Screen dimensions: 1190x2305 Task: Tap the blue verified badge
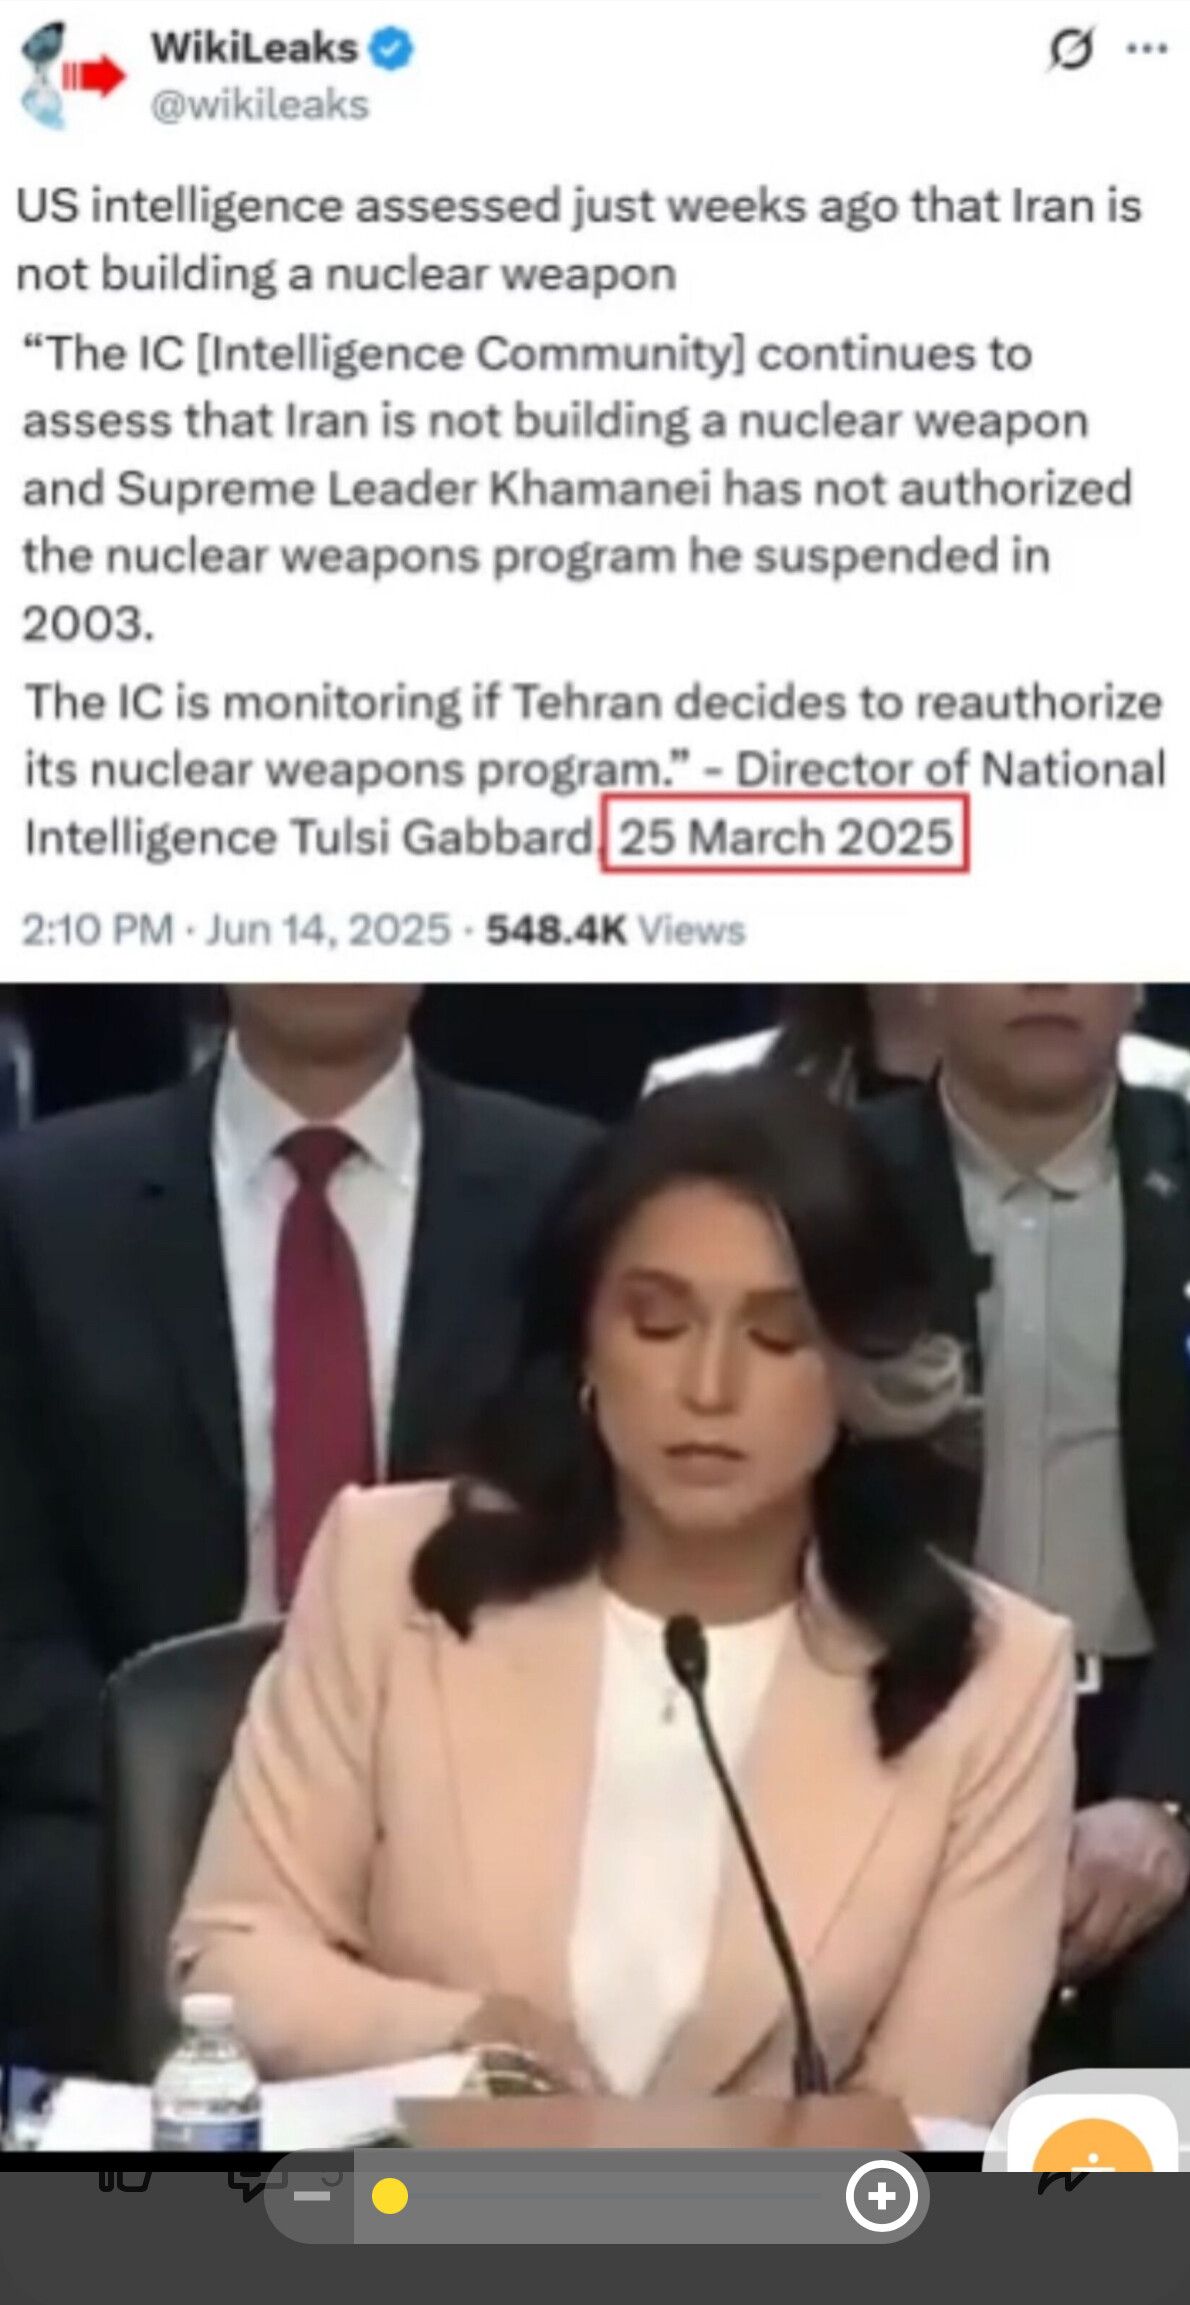click(392, 49)
